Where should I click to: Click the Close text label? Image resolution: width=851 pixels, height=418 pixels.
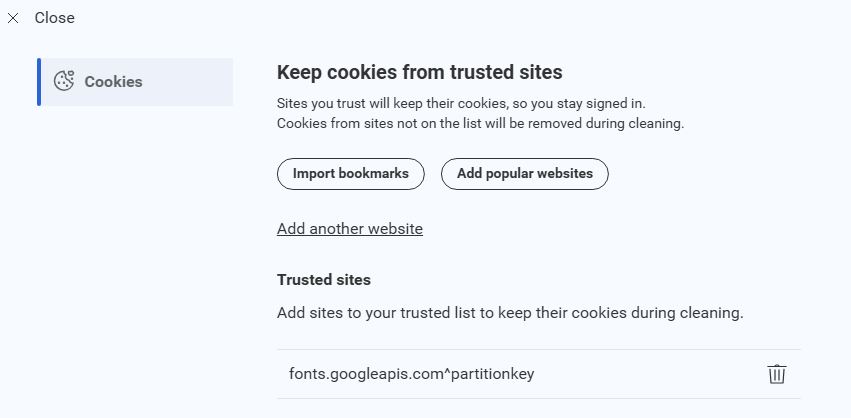pos(54,18)
